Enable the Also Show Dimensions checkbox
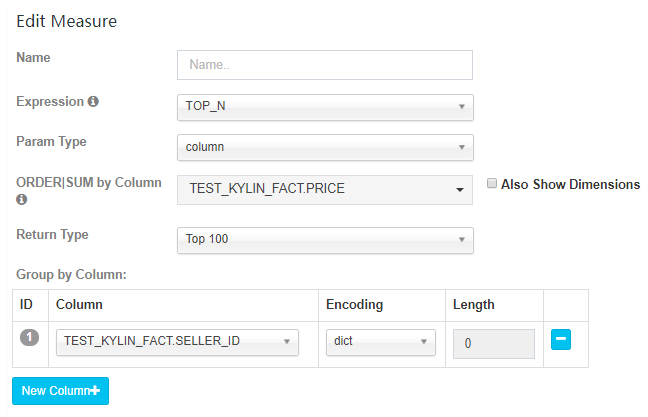 click(x=492, y=184)
